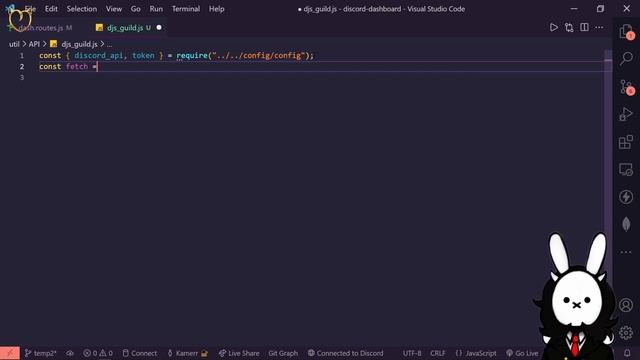640x360 pixels.
Task: Open the Search view icon
Action: click(626, 58)
